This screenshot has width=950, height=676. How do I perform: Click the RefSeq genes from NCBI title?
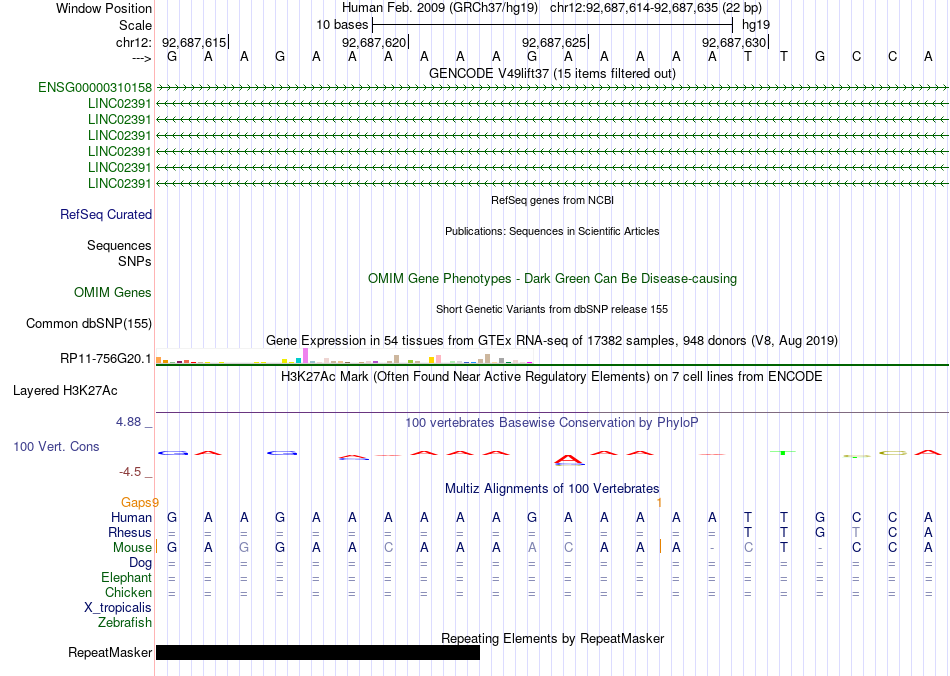pos(553,200)
